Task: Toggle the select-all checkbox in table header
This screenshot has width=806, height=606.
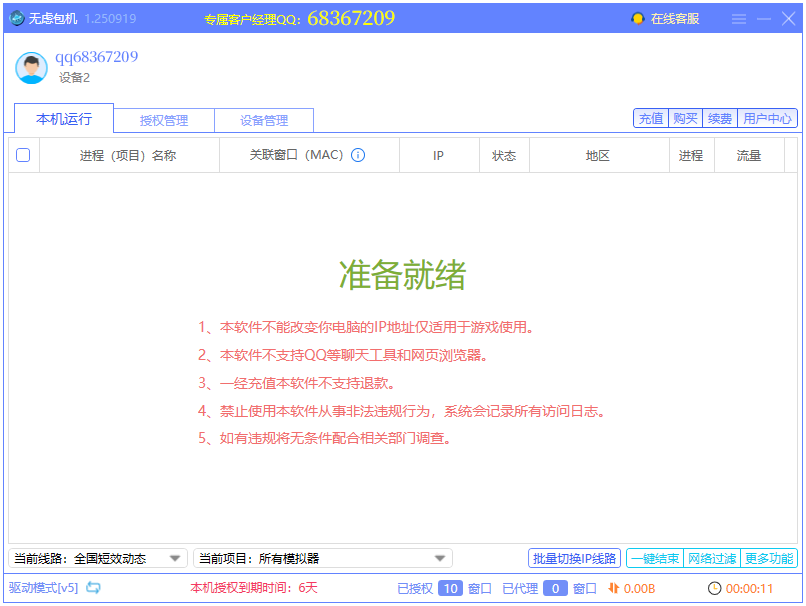Action: pos(23,155)
